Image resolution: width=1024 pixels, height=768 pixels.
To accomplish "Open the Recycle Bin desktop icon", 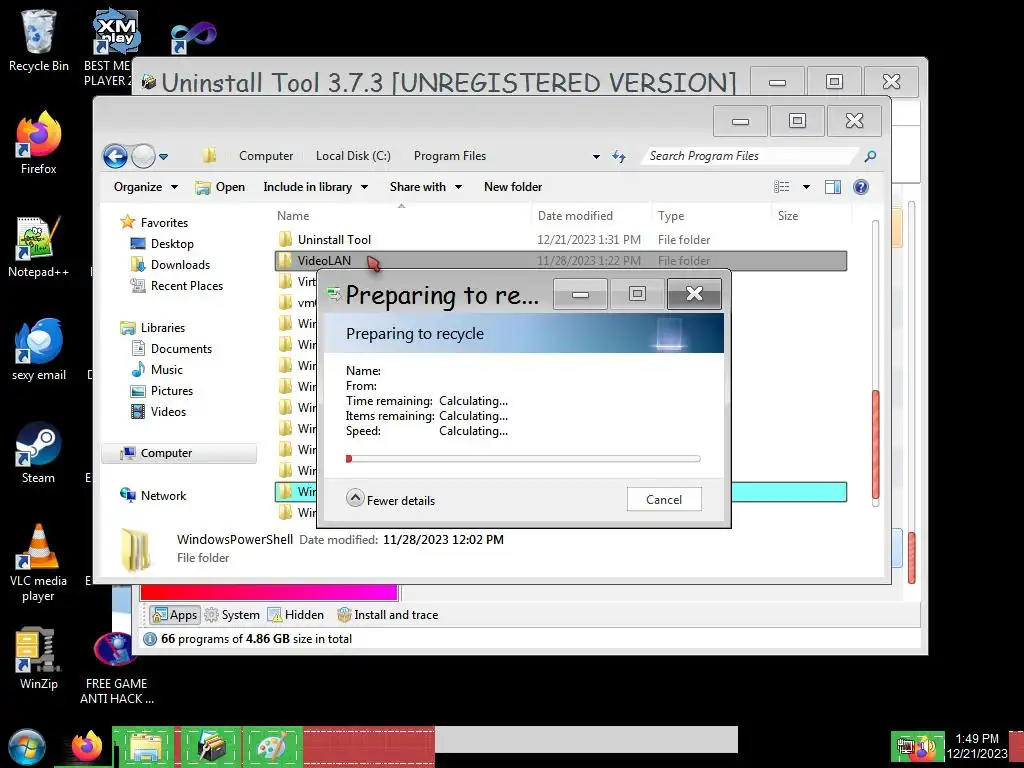I will pyautogui.click(x=39, y=39).
